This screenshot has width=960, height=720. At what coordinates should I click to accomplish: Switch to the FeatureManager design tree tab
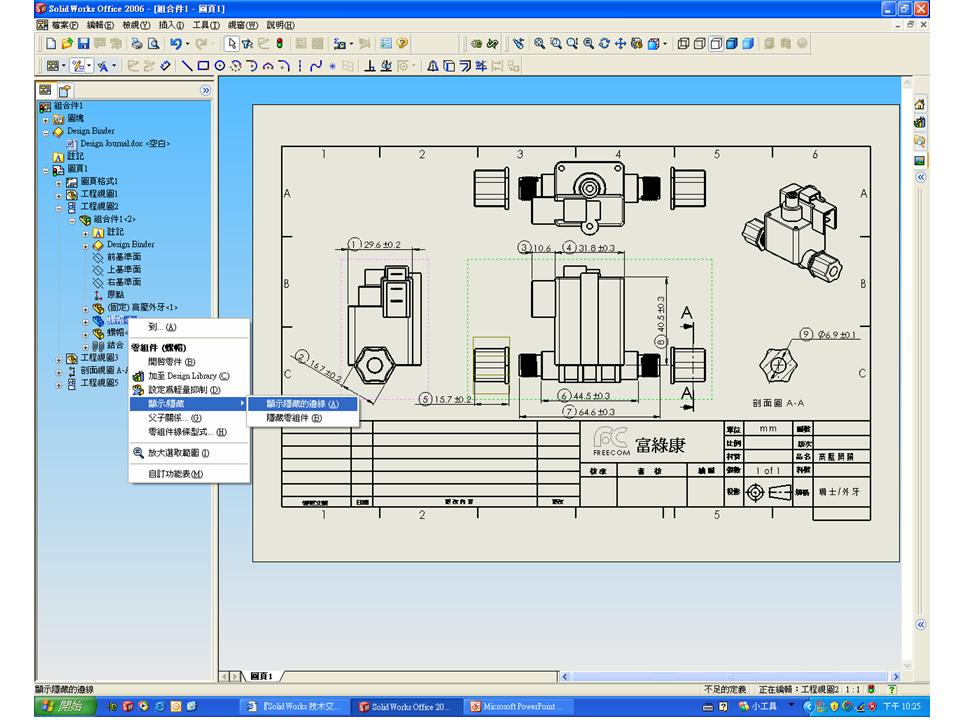point(45,90)
